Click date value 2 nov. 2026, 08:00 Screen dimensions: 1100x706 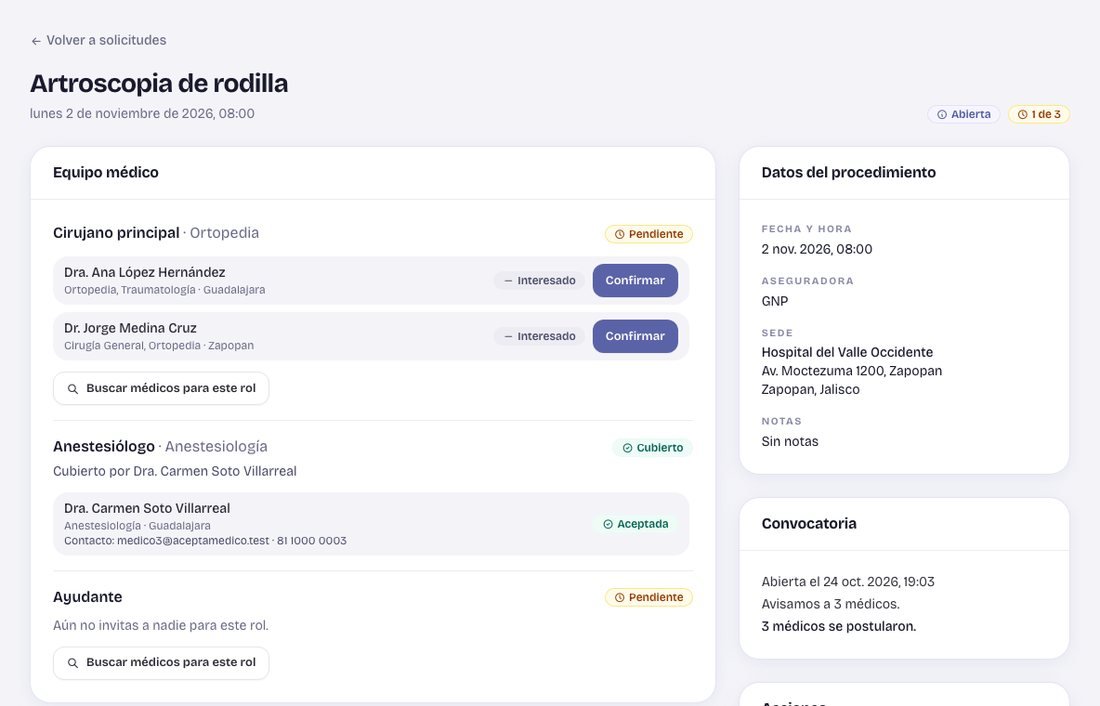point(817,249)
